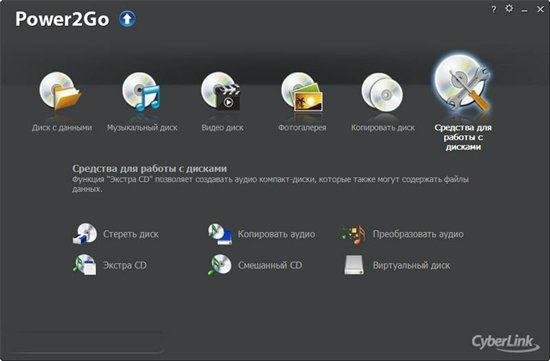Click the 'Смешанный CD' text link

pyautogui.click(x=270, y=265)
